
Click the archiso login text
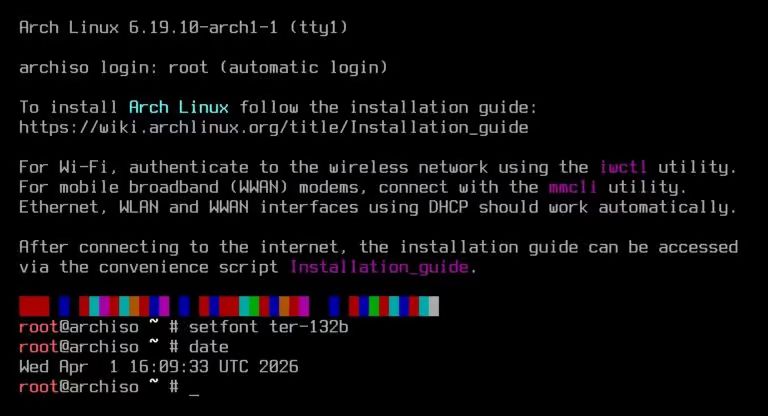tap(89, 67)
